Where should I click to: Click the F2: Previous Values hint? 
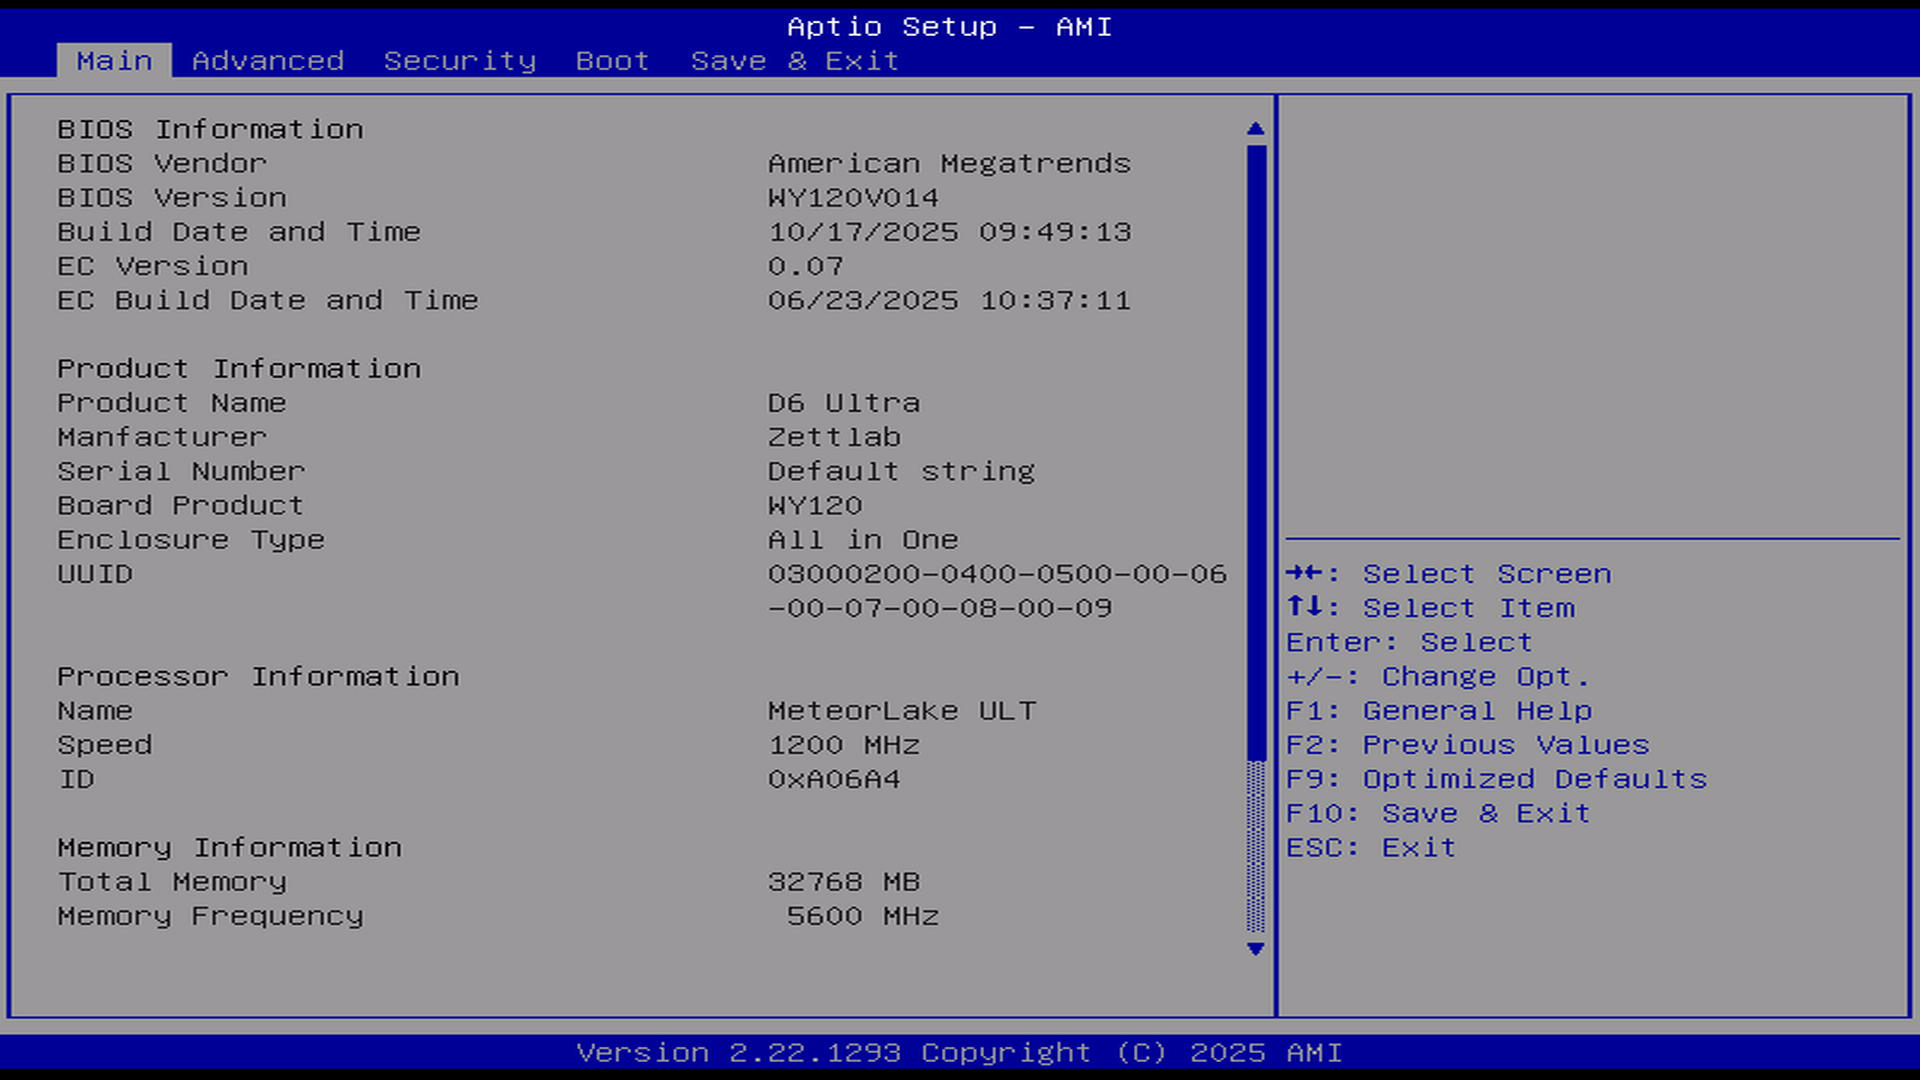(1467, 745)
